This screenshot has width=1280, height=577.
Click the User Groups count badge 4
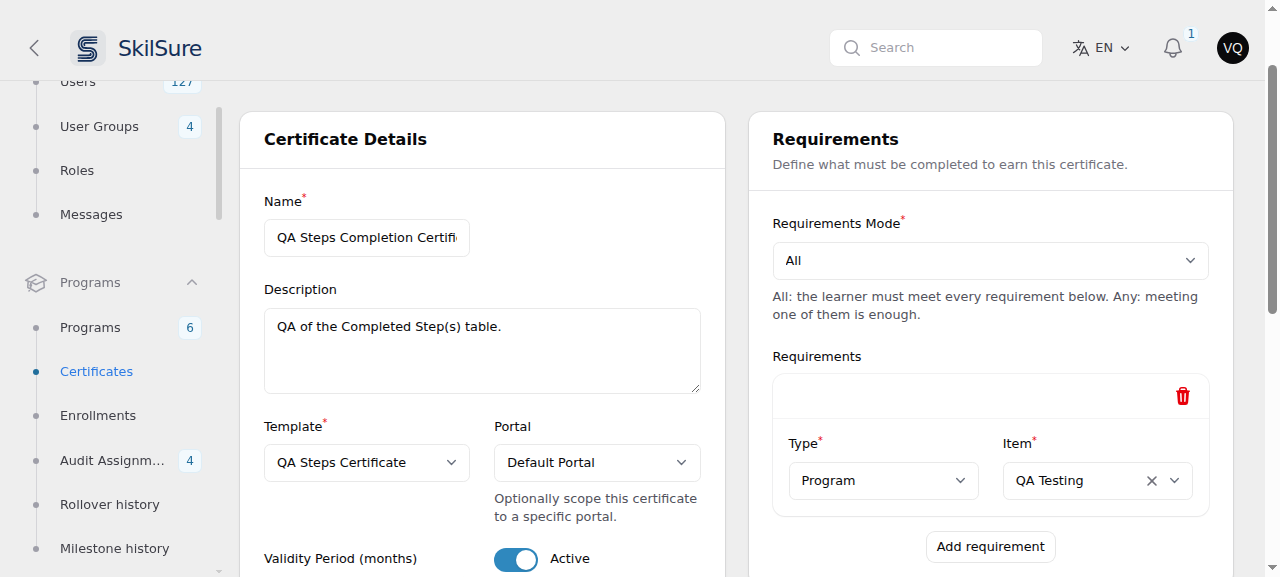click(x=190, y=127)
